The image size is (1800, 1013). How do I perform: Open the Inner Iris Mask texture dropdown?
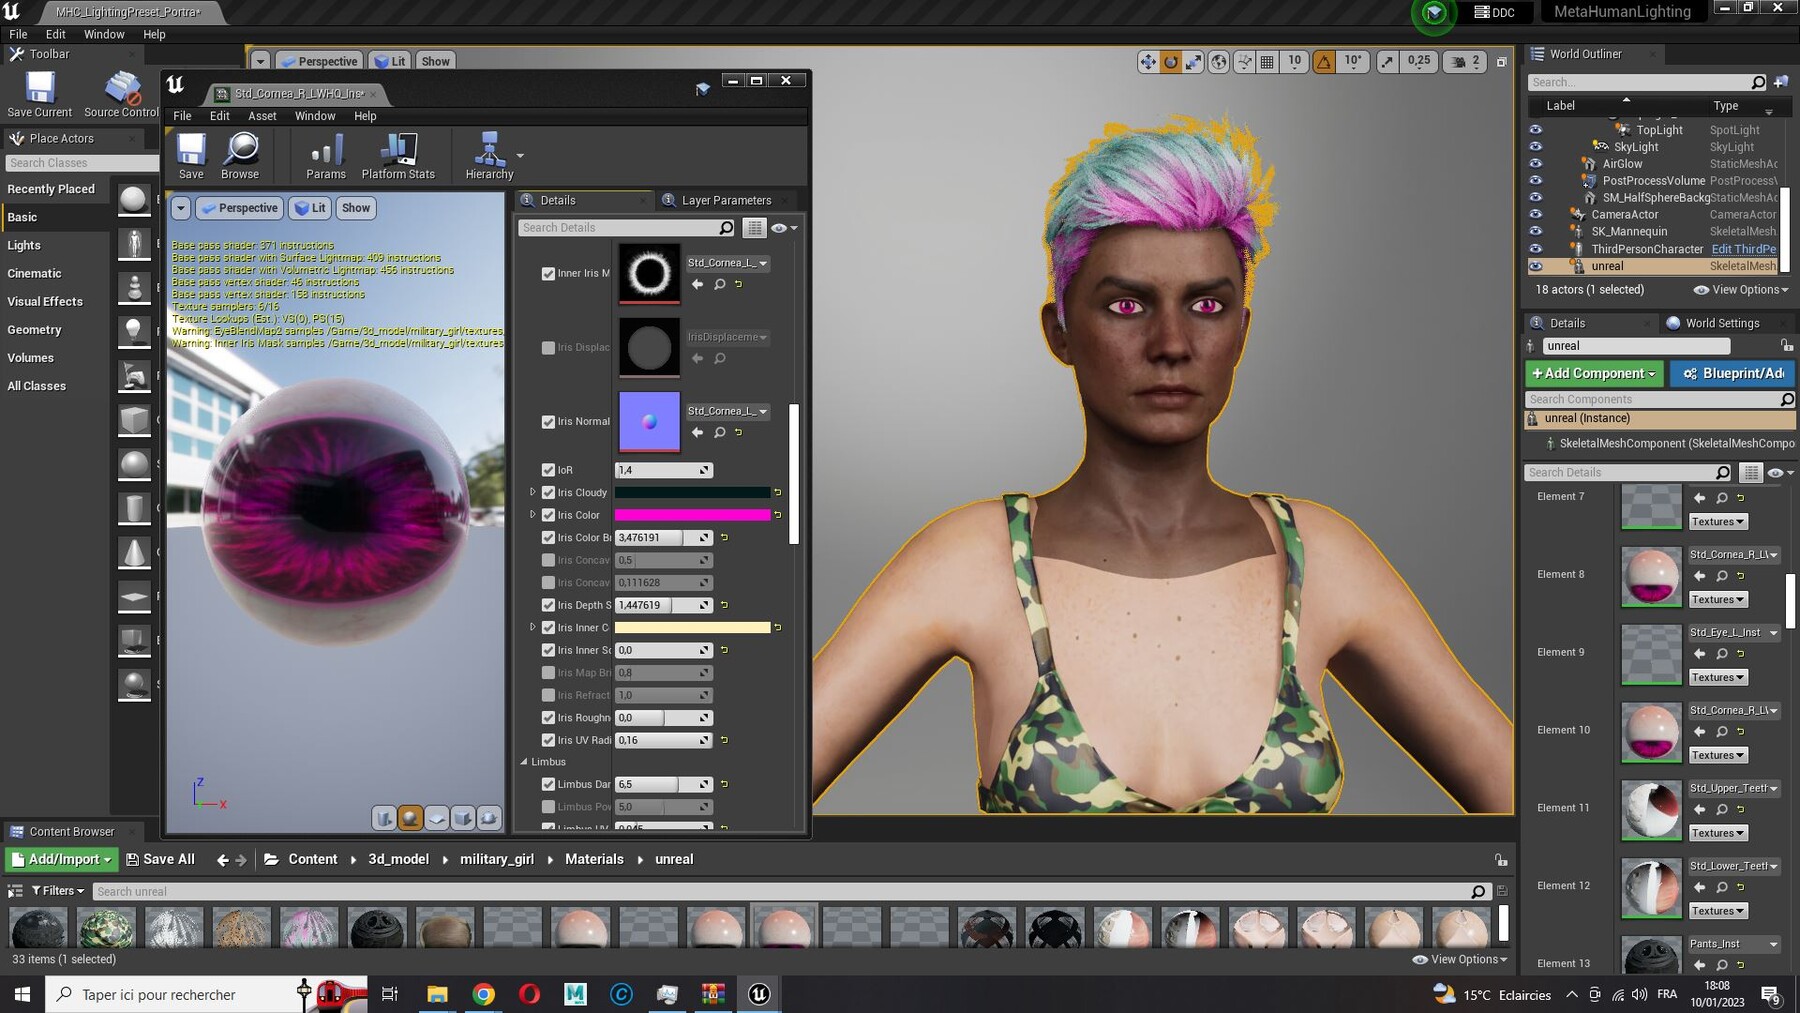pyautogui.click(x=728, y=263)
